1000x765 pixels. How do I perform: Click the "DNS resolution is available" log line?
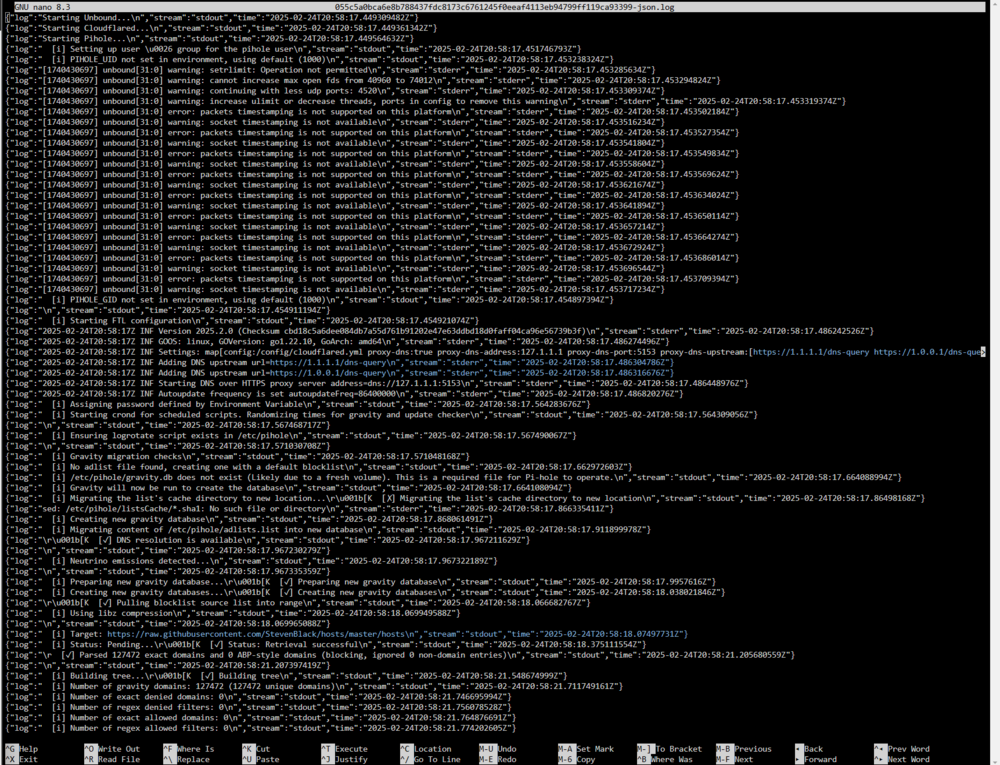click(268, 540)
